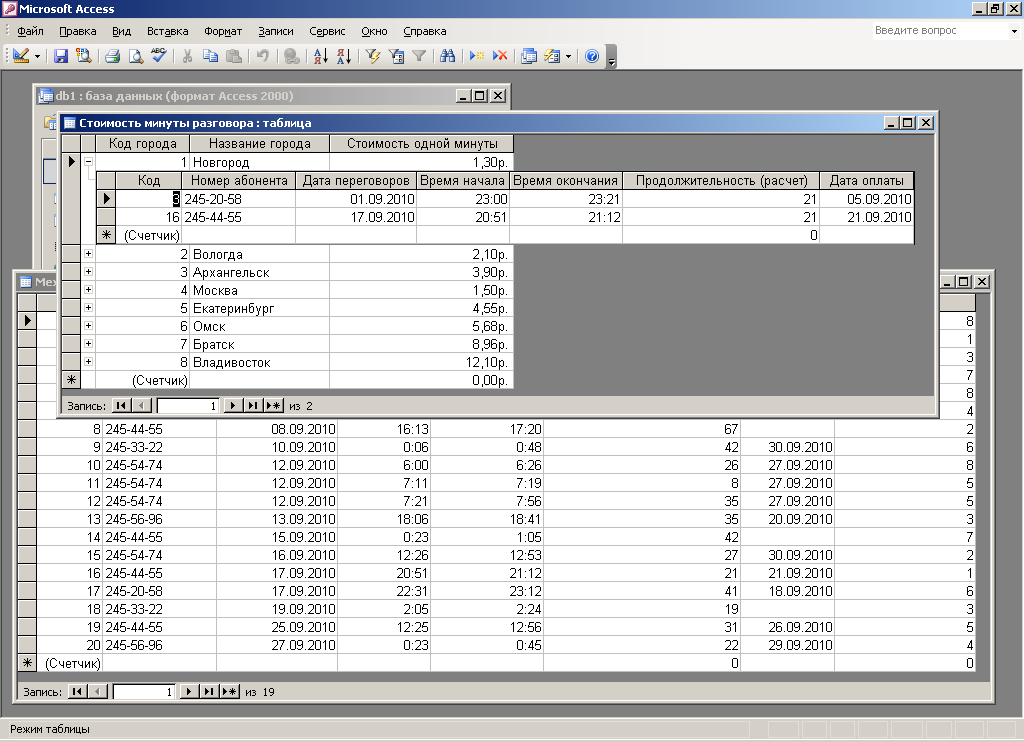Image resolution: width=1024 pixels, height=742 pixels.
Task: Open the Записи menu
Action: pos(276,31)
